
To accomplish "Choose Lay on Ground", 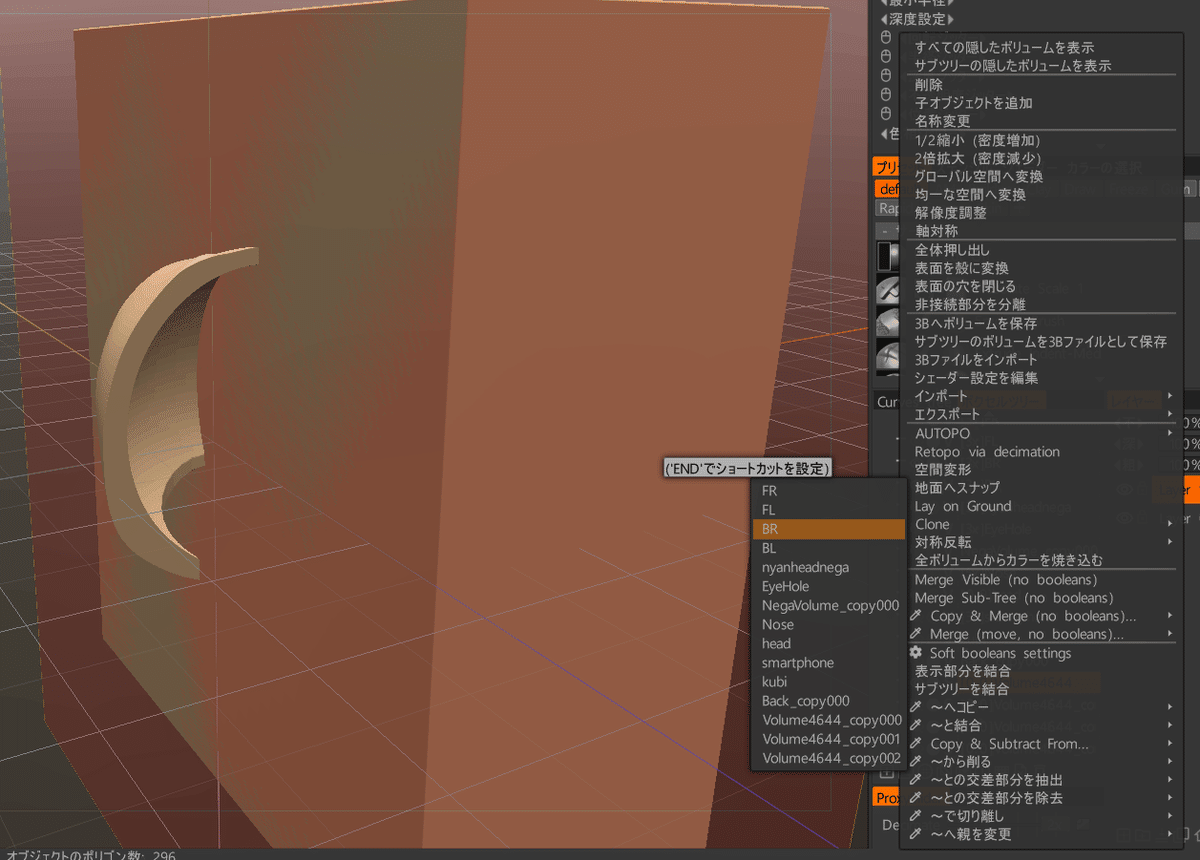I will coord(963,506).
